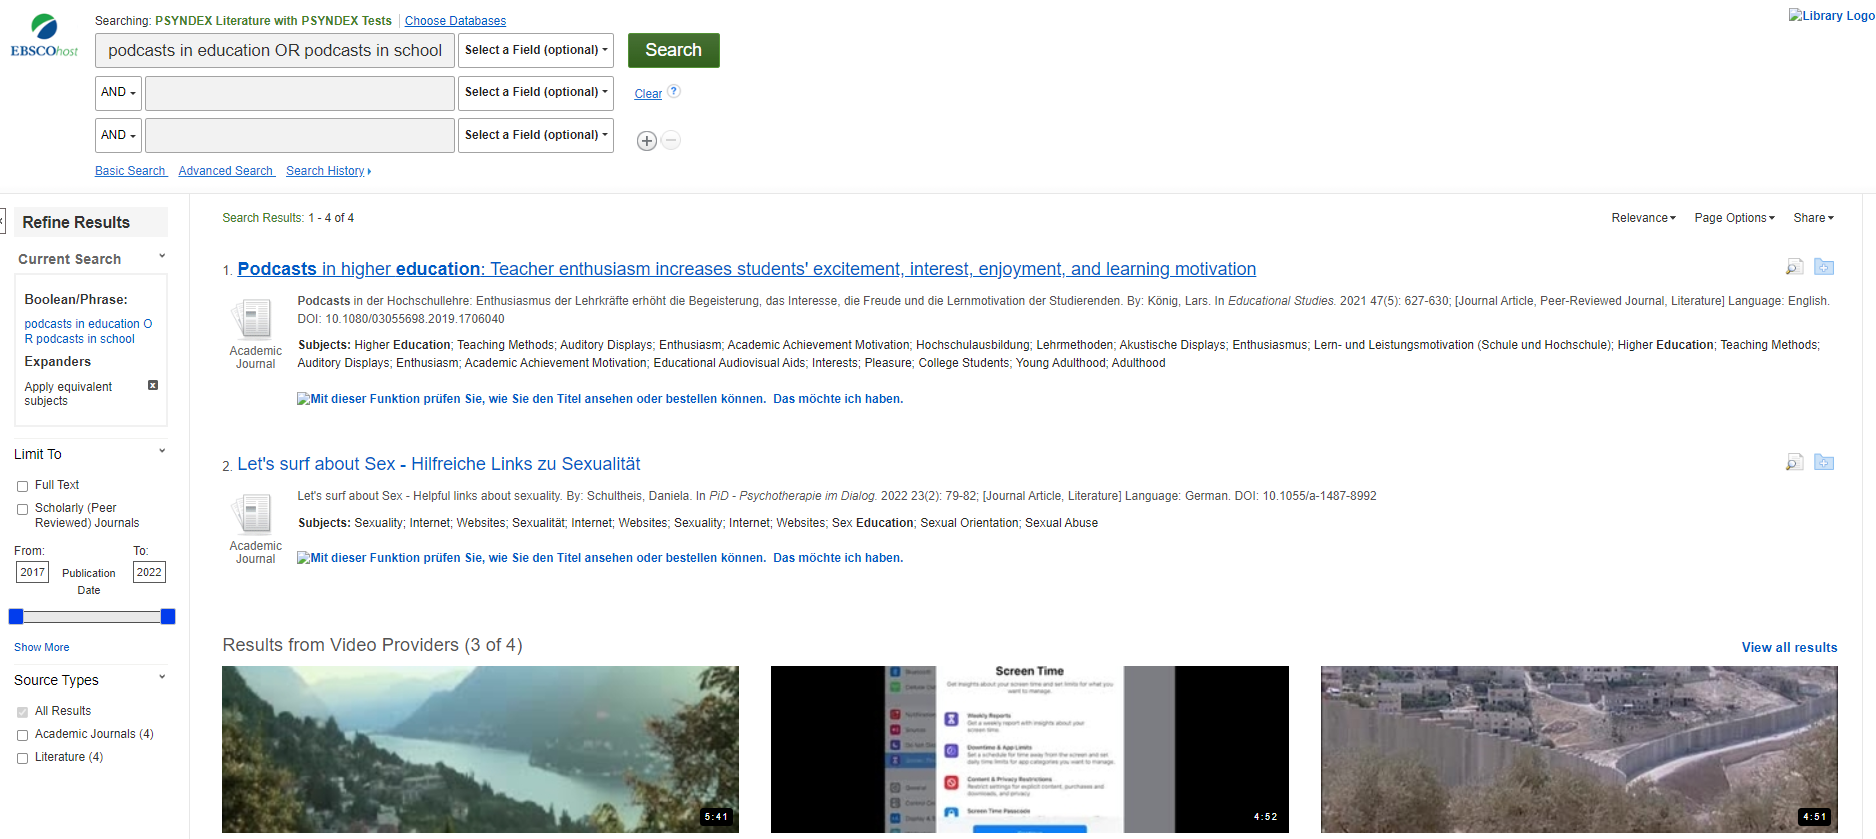Preview the first result with magnifier icon
This screenshot has width=1876, height=839.
[x=1794, y=267]
